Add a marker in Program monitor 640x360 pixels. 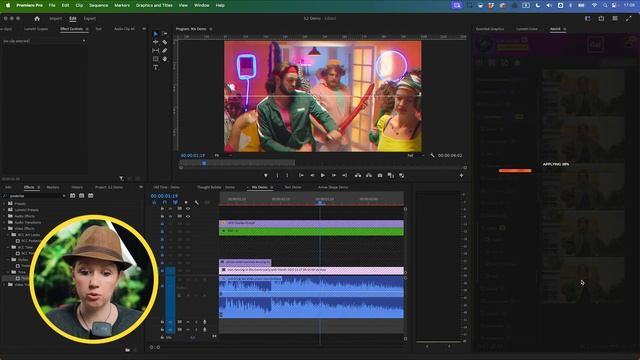266,175
